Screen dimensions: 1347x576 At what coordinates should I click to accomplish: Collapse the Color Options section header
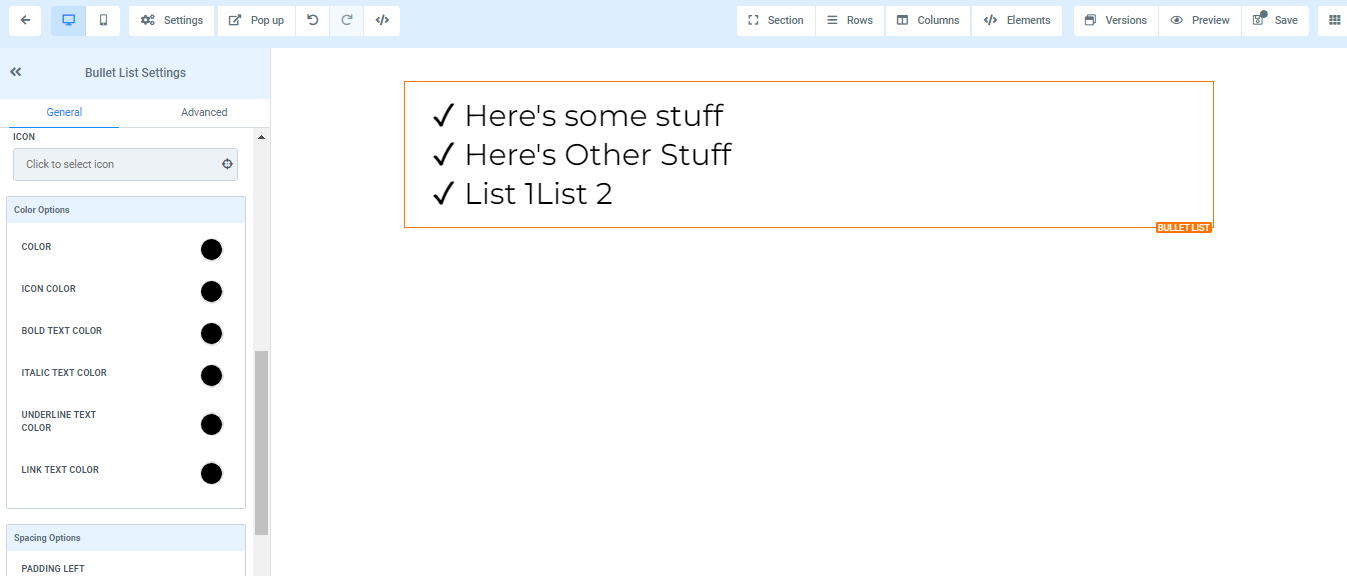(x=126, y=210)
